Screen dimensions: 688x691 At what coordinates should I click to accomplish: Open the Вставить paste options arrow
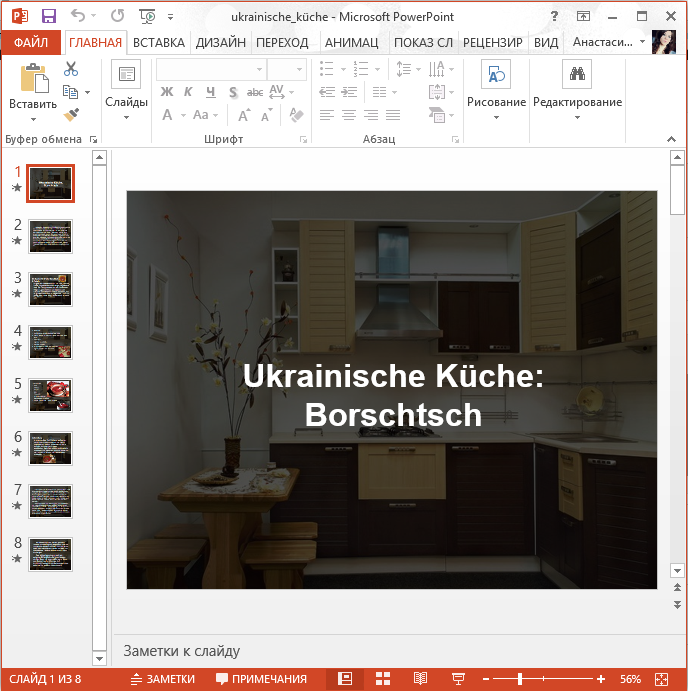point(33,119)
